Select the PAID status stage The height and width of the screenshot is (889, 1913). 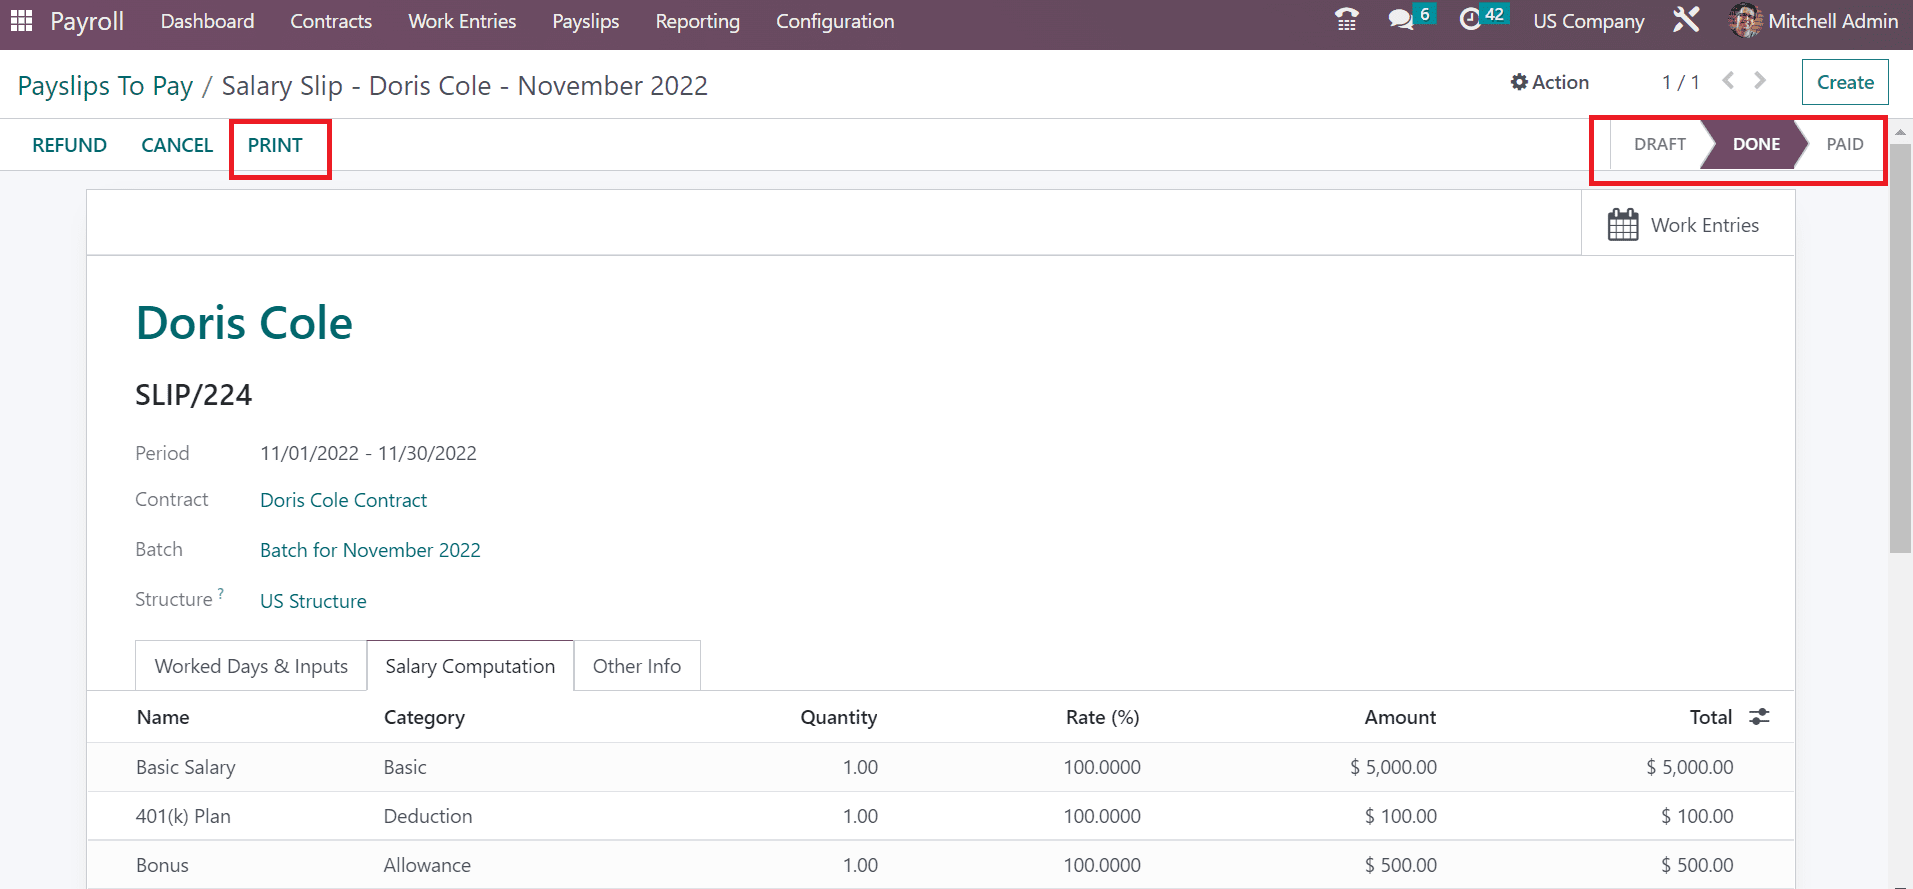pyautogui.click(x=1844, y=144)
